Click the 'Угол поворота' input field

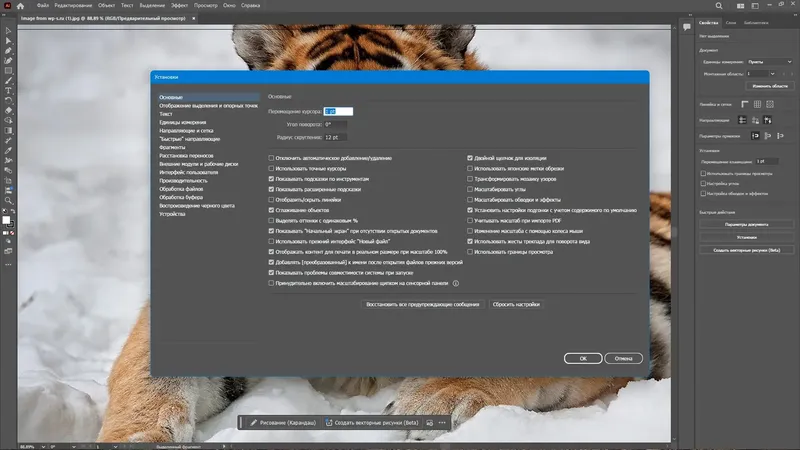[336, 124]
